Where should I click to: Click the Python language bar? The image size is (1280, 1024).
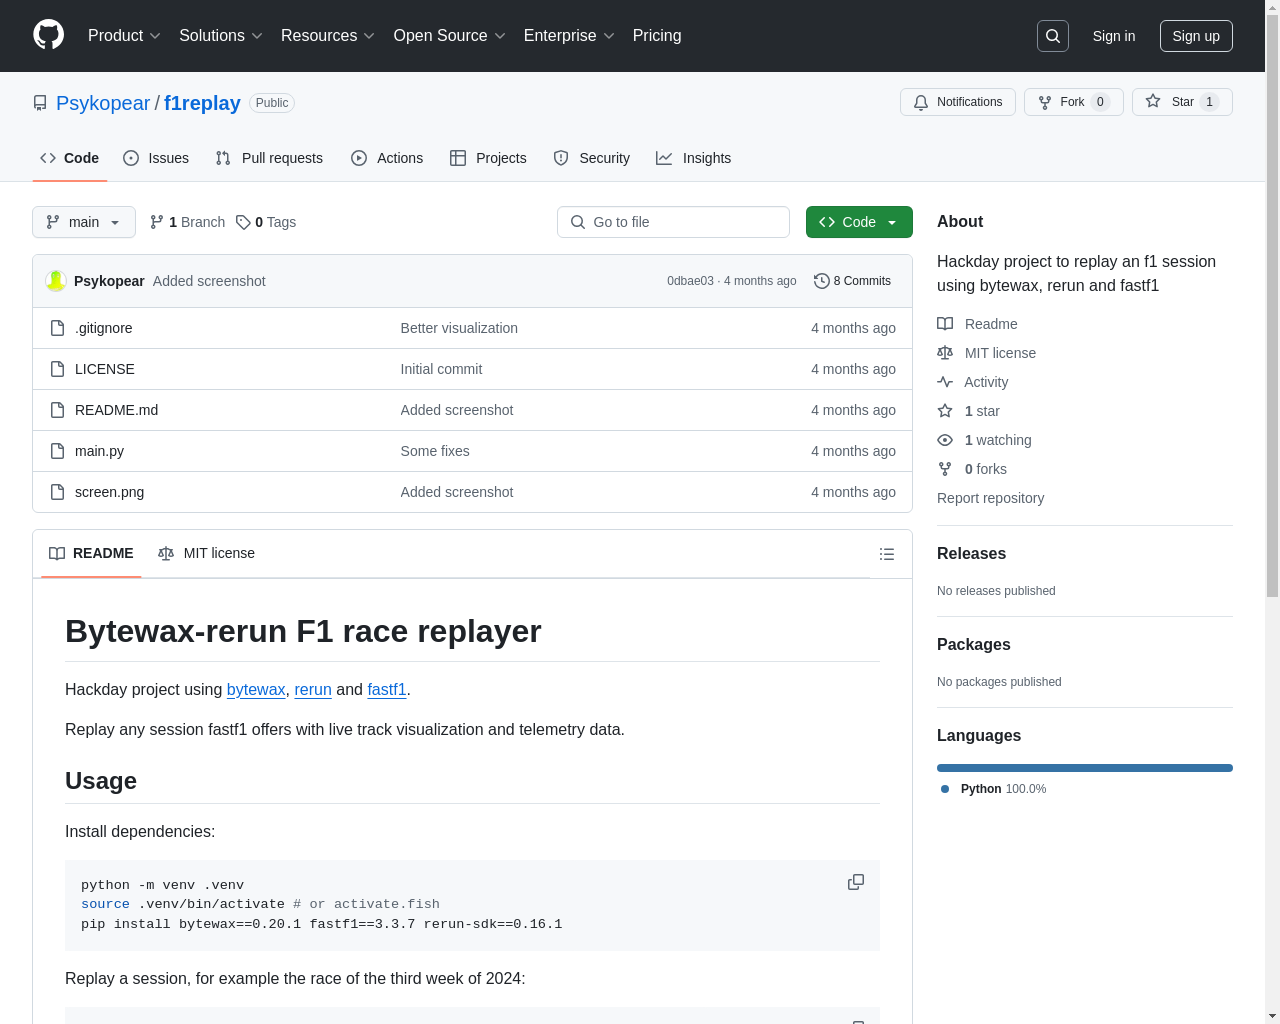tap(1085, 768)
